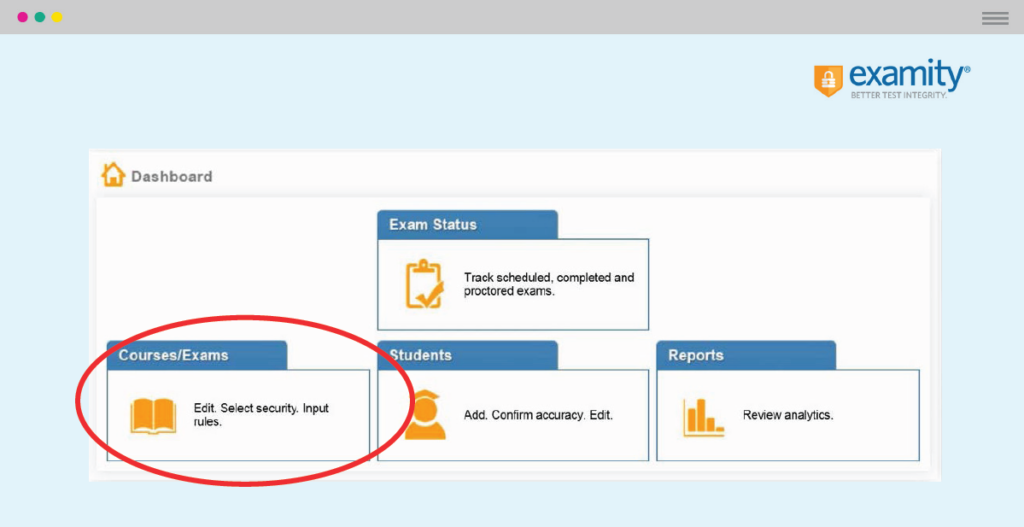Click the green window control dot
Screen dimensions: 1024x527
(40, 17)
